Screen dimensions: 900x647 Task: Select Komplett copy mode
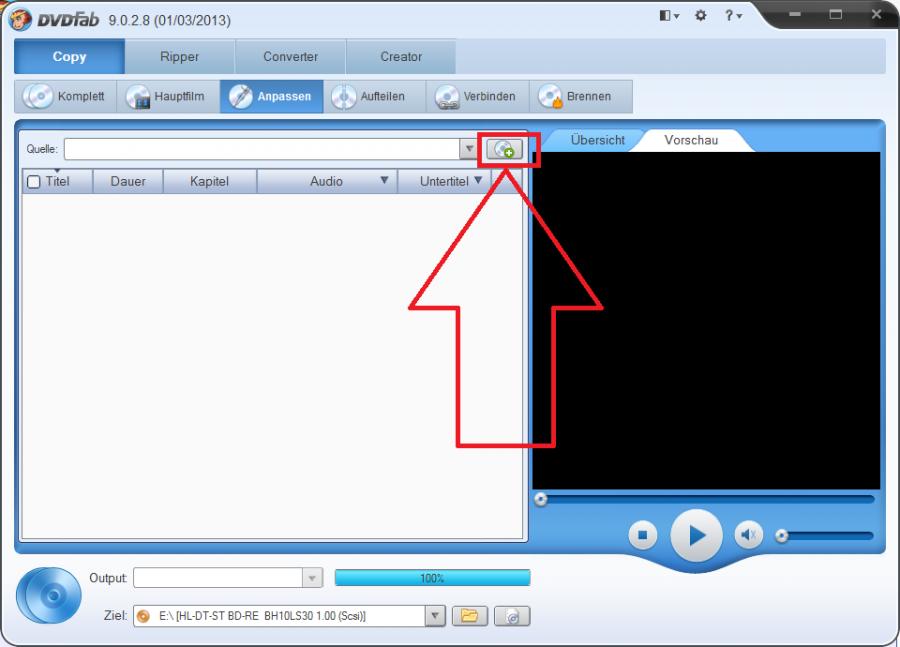[65, 96]
